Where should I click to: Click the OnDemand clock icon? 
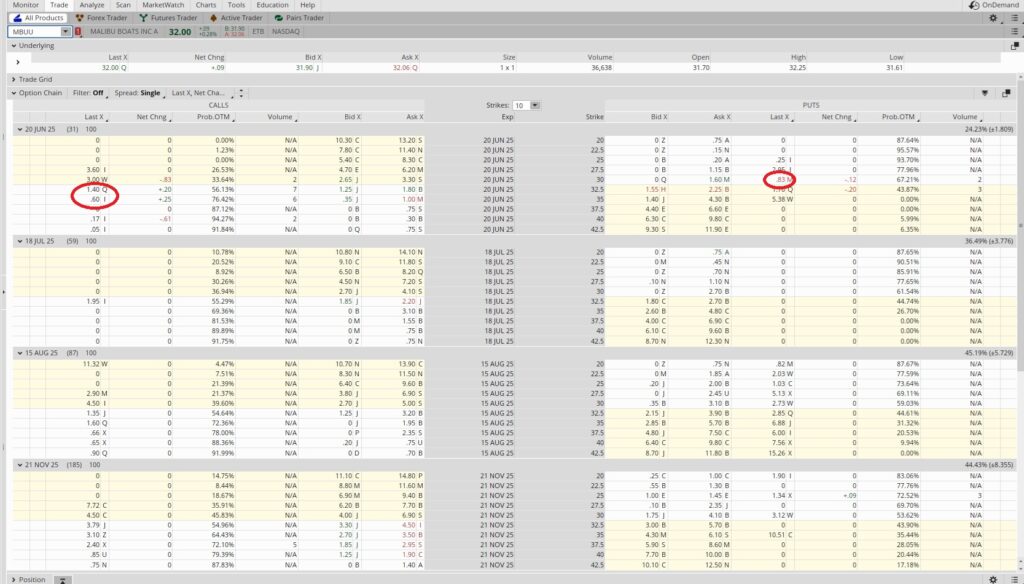point(974,5)
